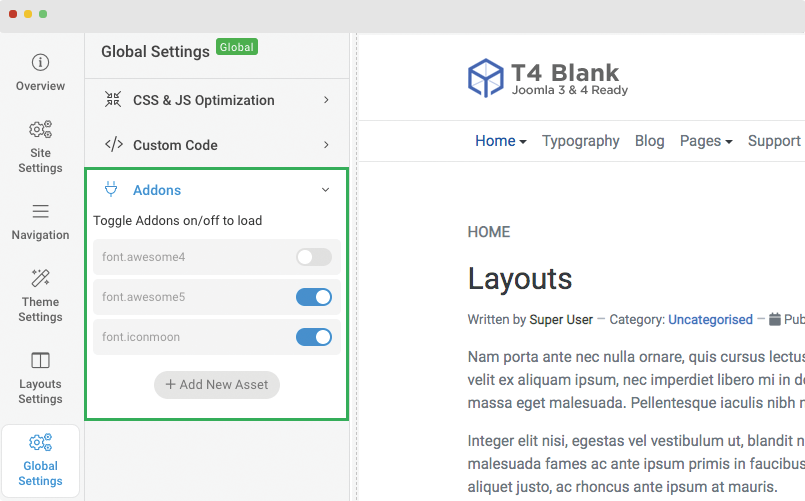Turn off the font.iconmoon addon toggle
805x501 pixels.
(x=314, y=337)
